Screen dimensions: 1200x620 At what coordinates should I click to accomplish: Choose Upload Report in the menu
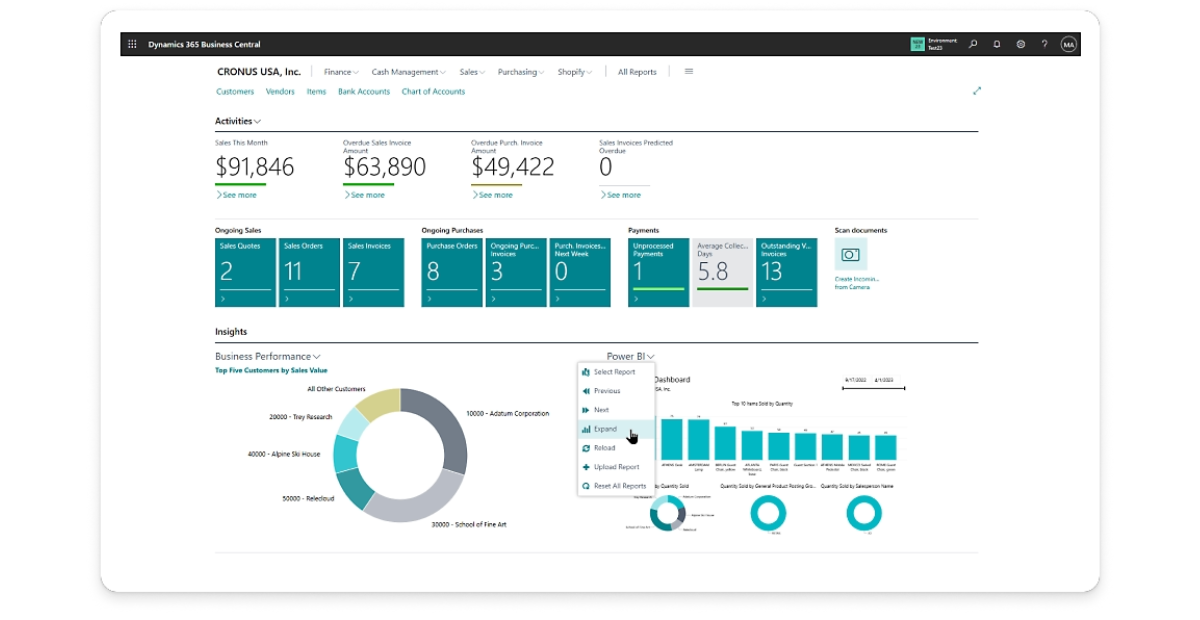coord(616,467)
